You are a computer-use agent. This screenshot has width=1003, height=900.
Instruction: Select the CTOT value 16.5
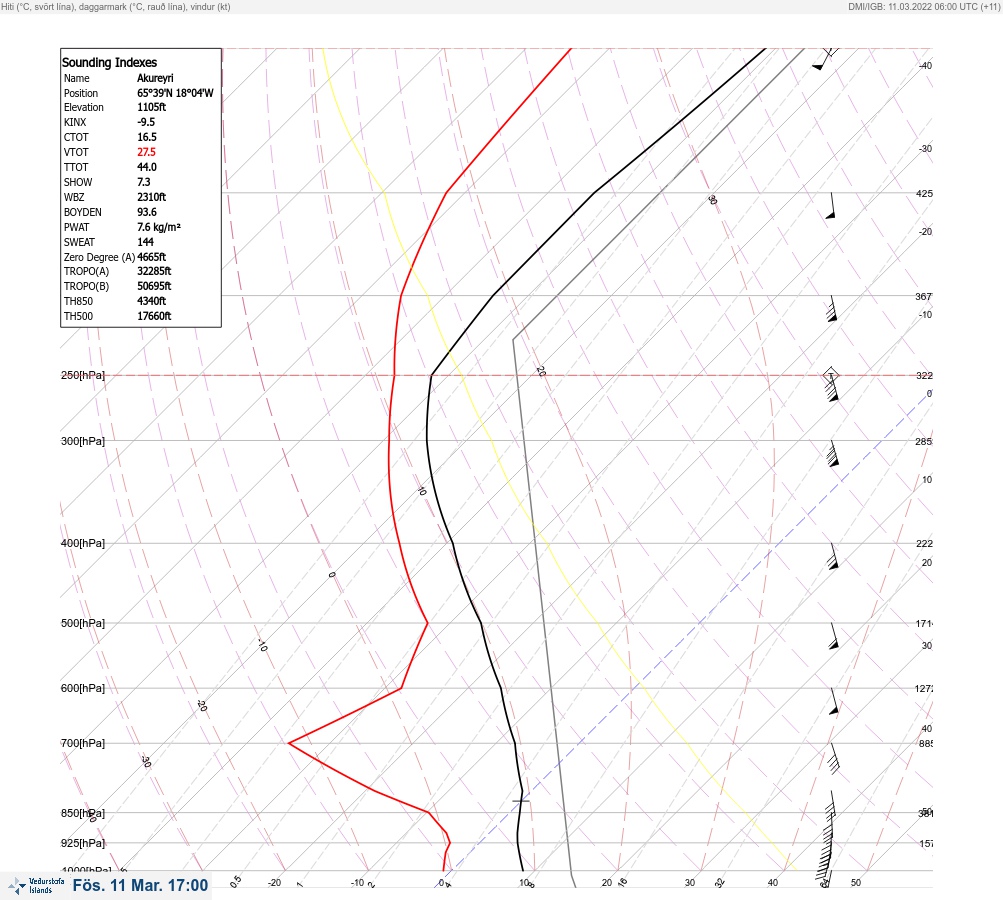147,137
